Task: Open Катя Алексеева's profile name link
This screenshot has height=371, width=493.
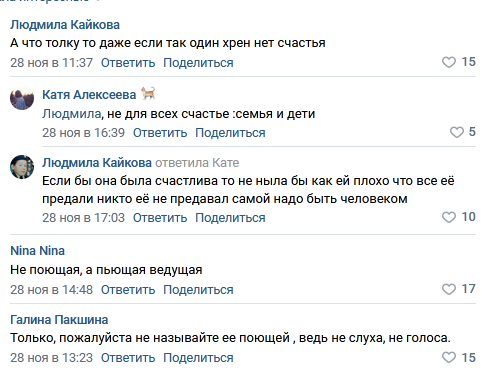Action: click(89, 95)
